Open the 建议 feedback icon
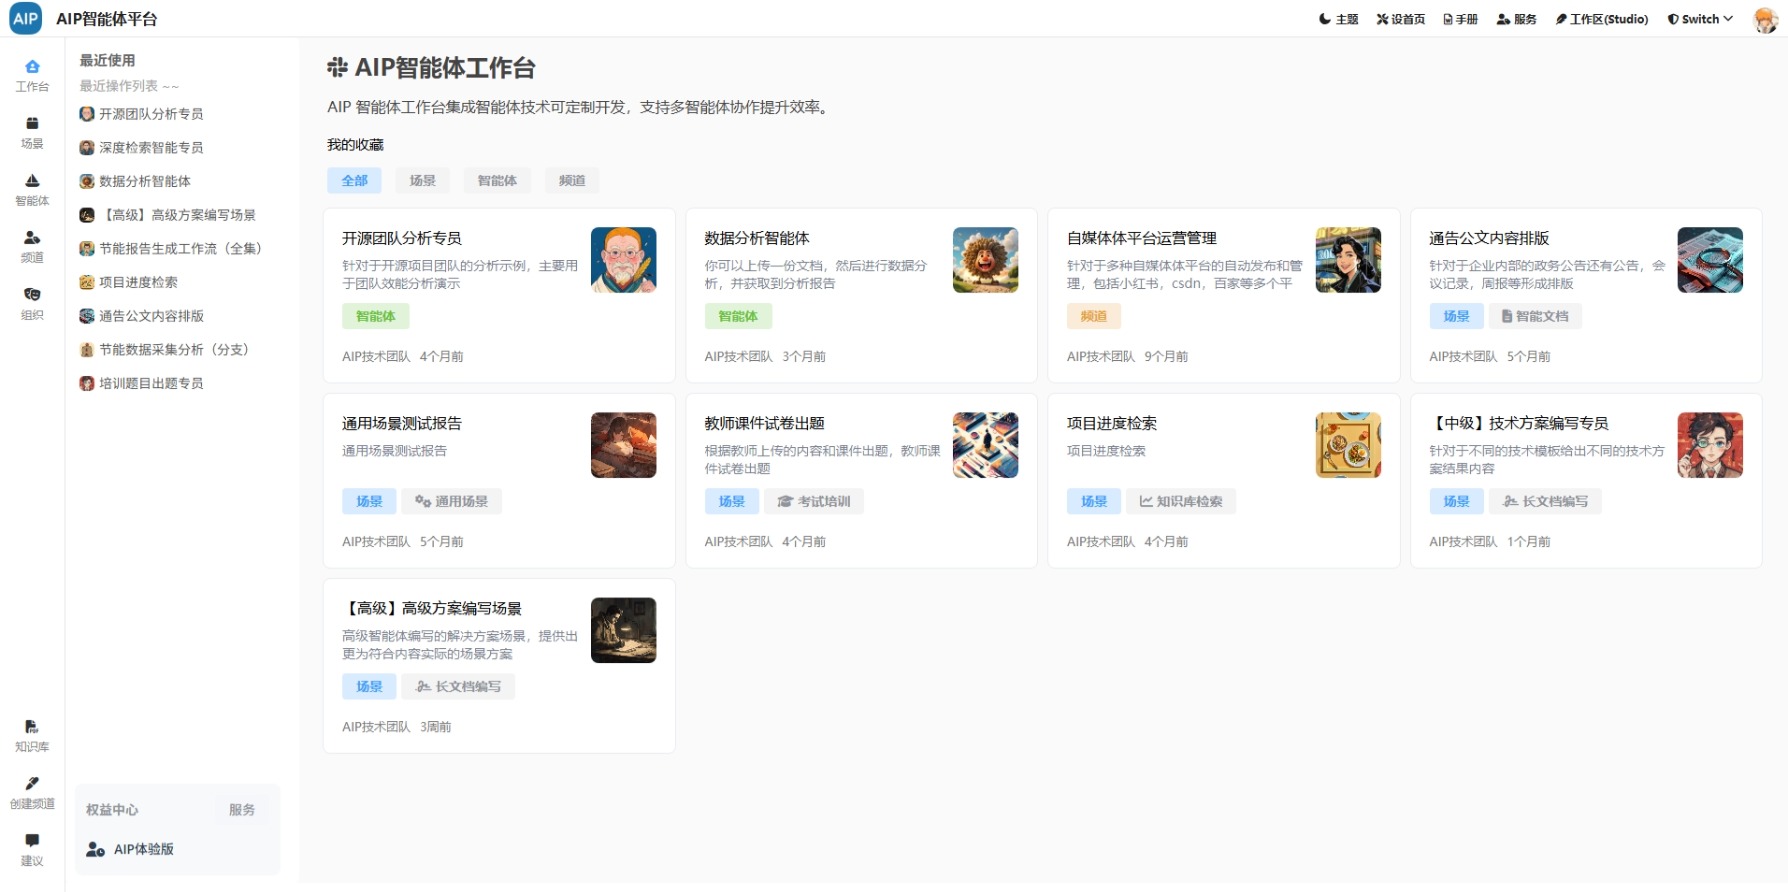 coord(32,850)
